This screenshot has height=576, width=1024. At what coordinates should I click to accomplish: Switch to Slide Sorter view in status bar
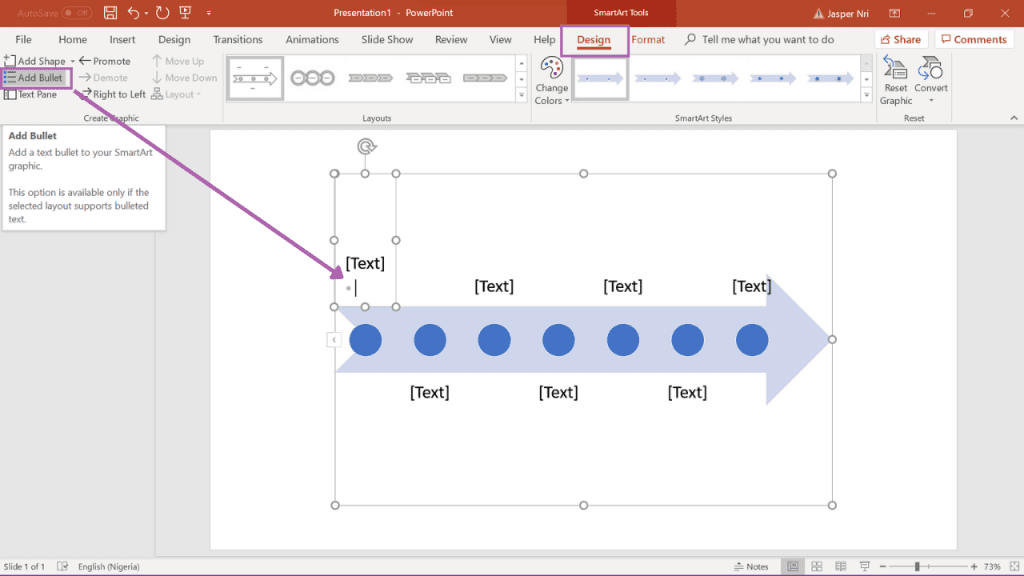coord(816,567)
